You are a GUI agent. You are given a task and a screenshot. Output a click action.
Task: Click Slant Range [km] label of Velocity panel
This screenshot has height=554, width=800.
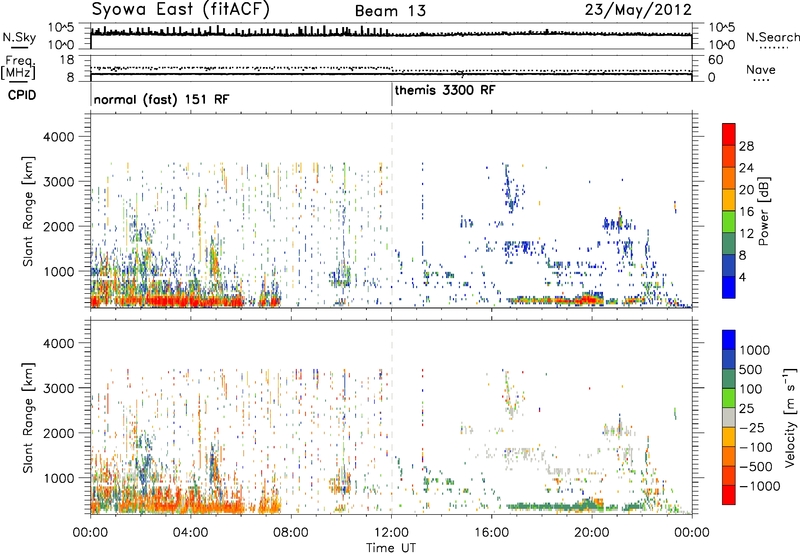click(28, 418)
